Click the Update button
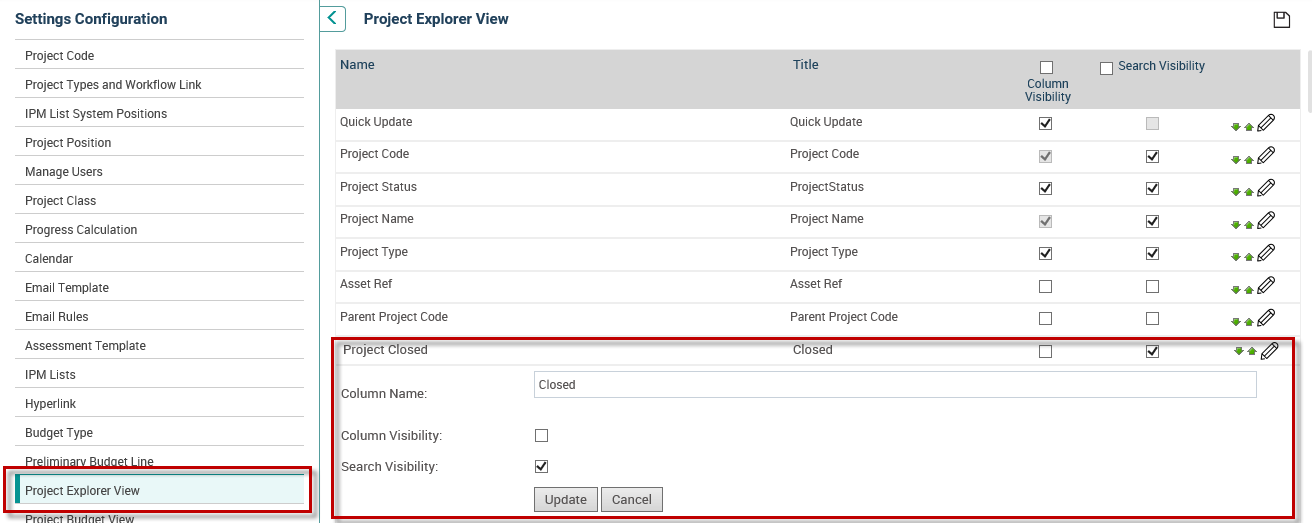Image resolution: width=1312 pixels, height=523 pixels. (x=566, y=499)
